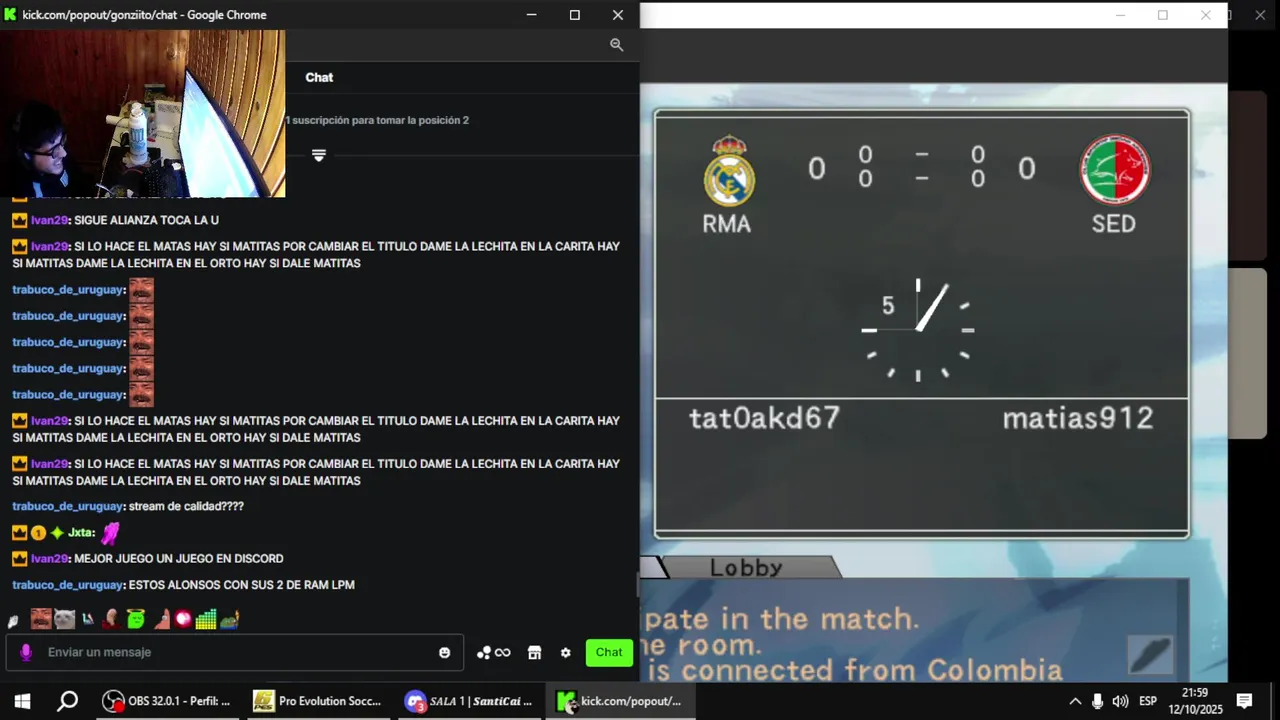
Task: Click trabuco_de_uruguay on 'ESTOS ALONSOS' message
Action: coord(68,585)
